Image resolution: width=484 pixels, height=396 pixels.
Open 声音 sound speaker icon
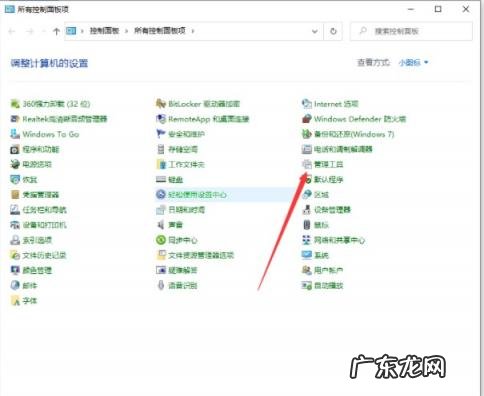tap(161, 225)
